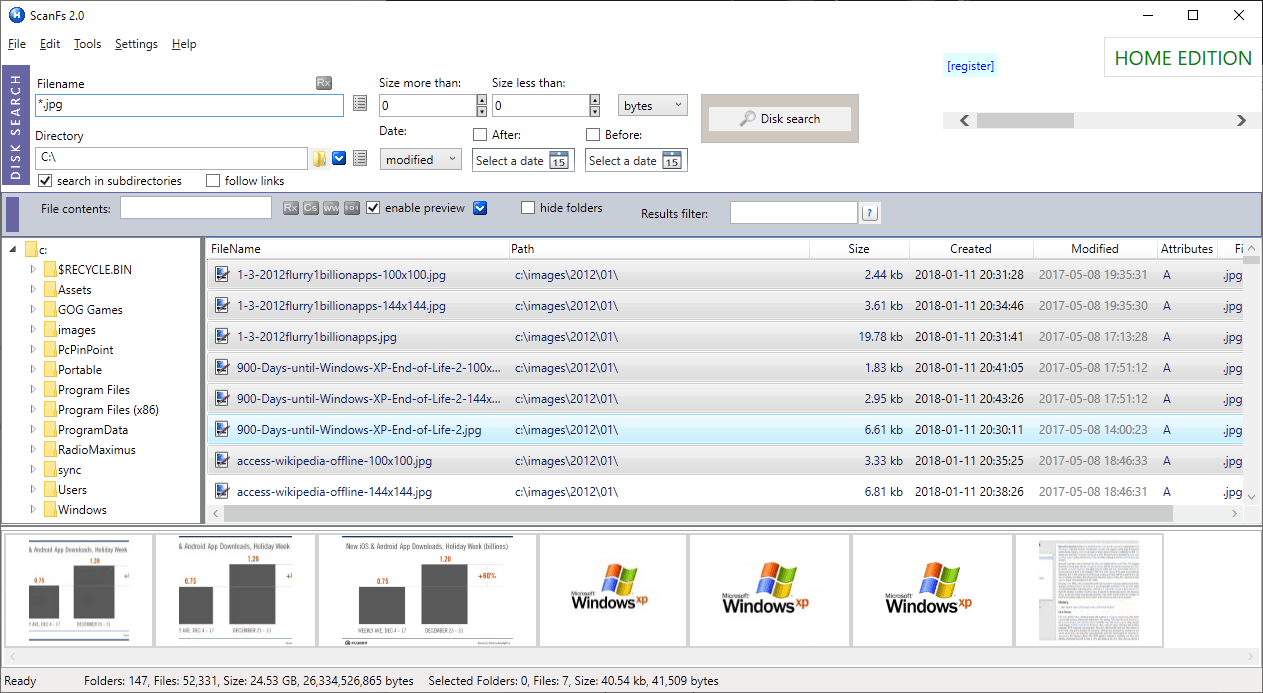Open the bytes size unit dropdown
This screenshot has width=1263, height=693.
pyautogui.click(x=653, y=106)
